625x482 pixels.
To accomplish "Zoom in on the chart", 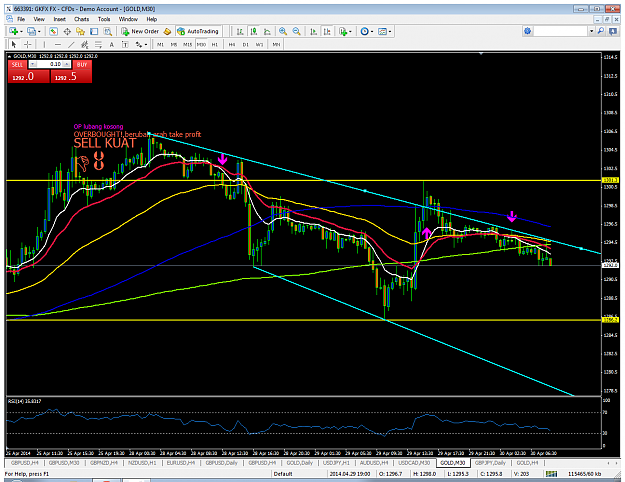I will click(x=283, y=31).
